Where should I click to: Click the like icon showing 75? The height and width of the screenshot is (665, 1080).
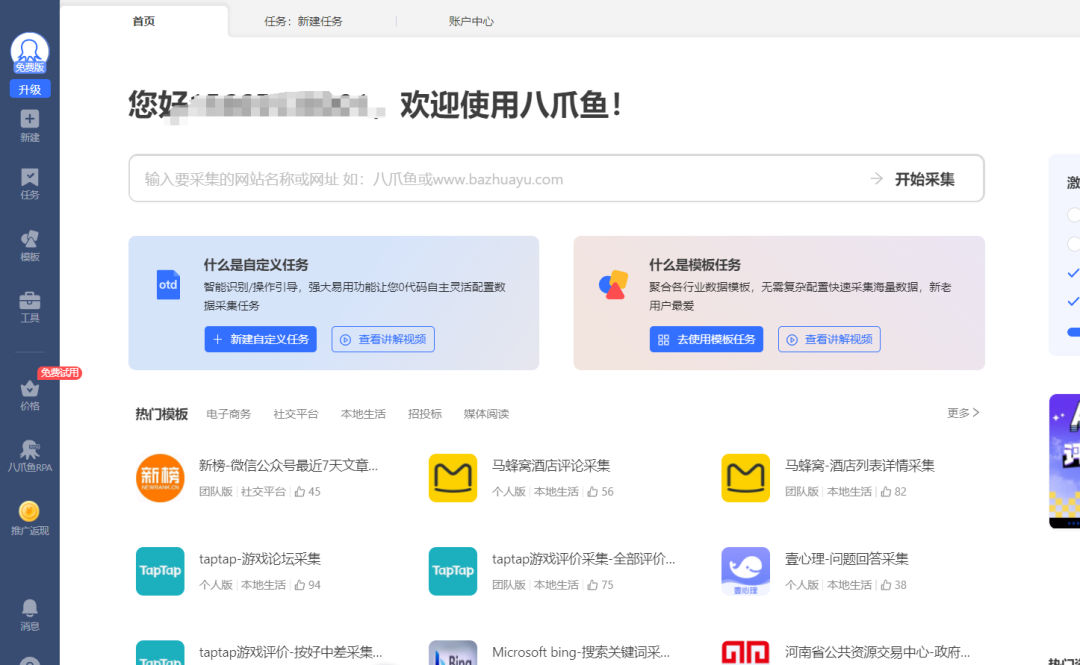pyautogui.click(x=592, y=585)
